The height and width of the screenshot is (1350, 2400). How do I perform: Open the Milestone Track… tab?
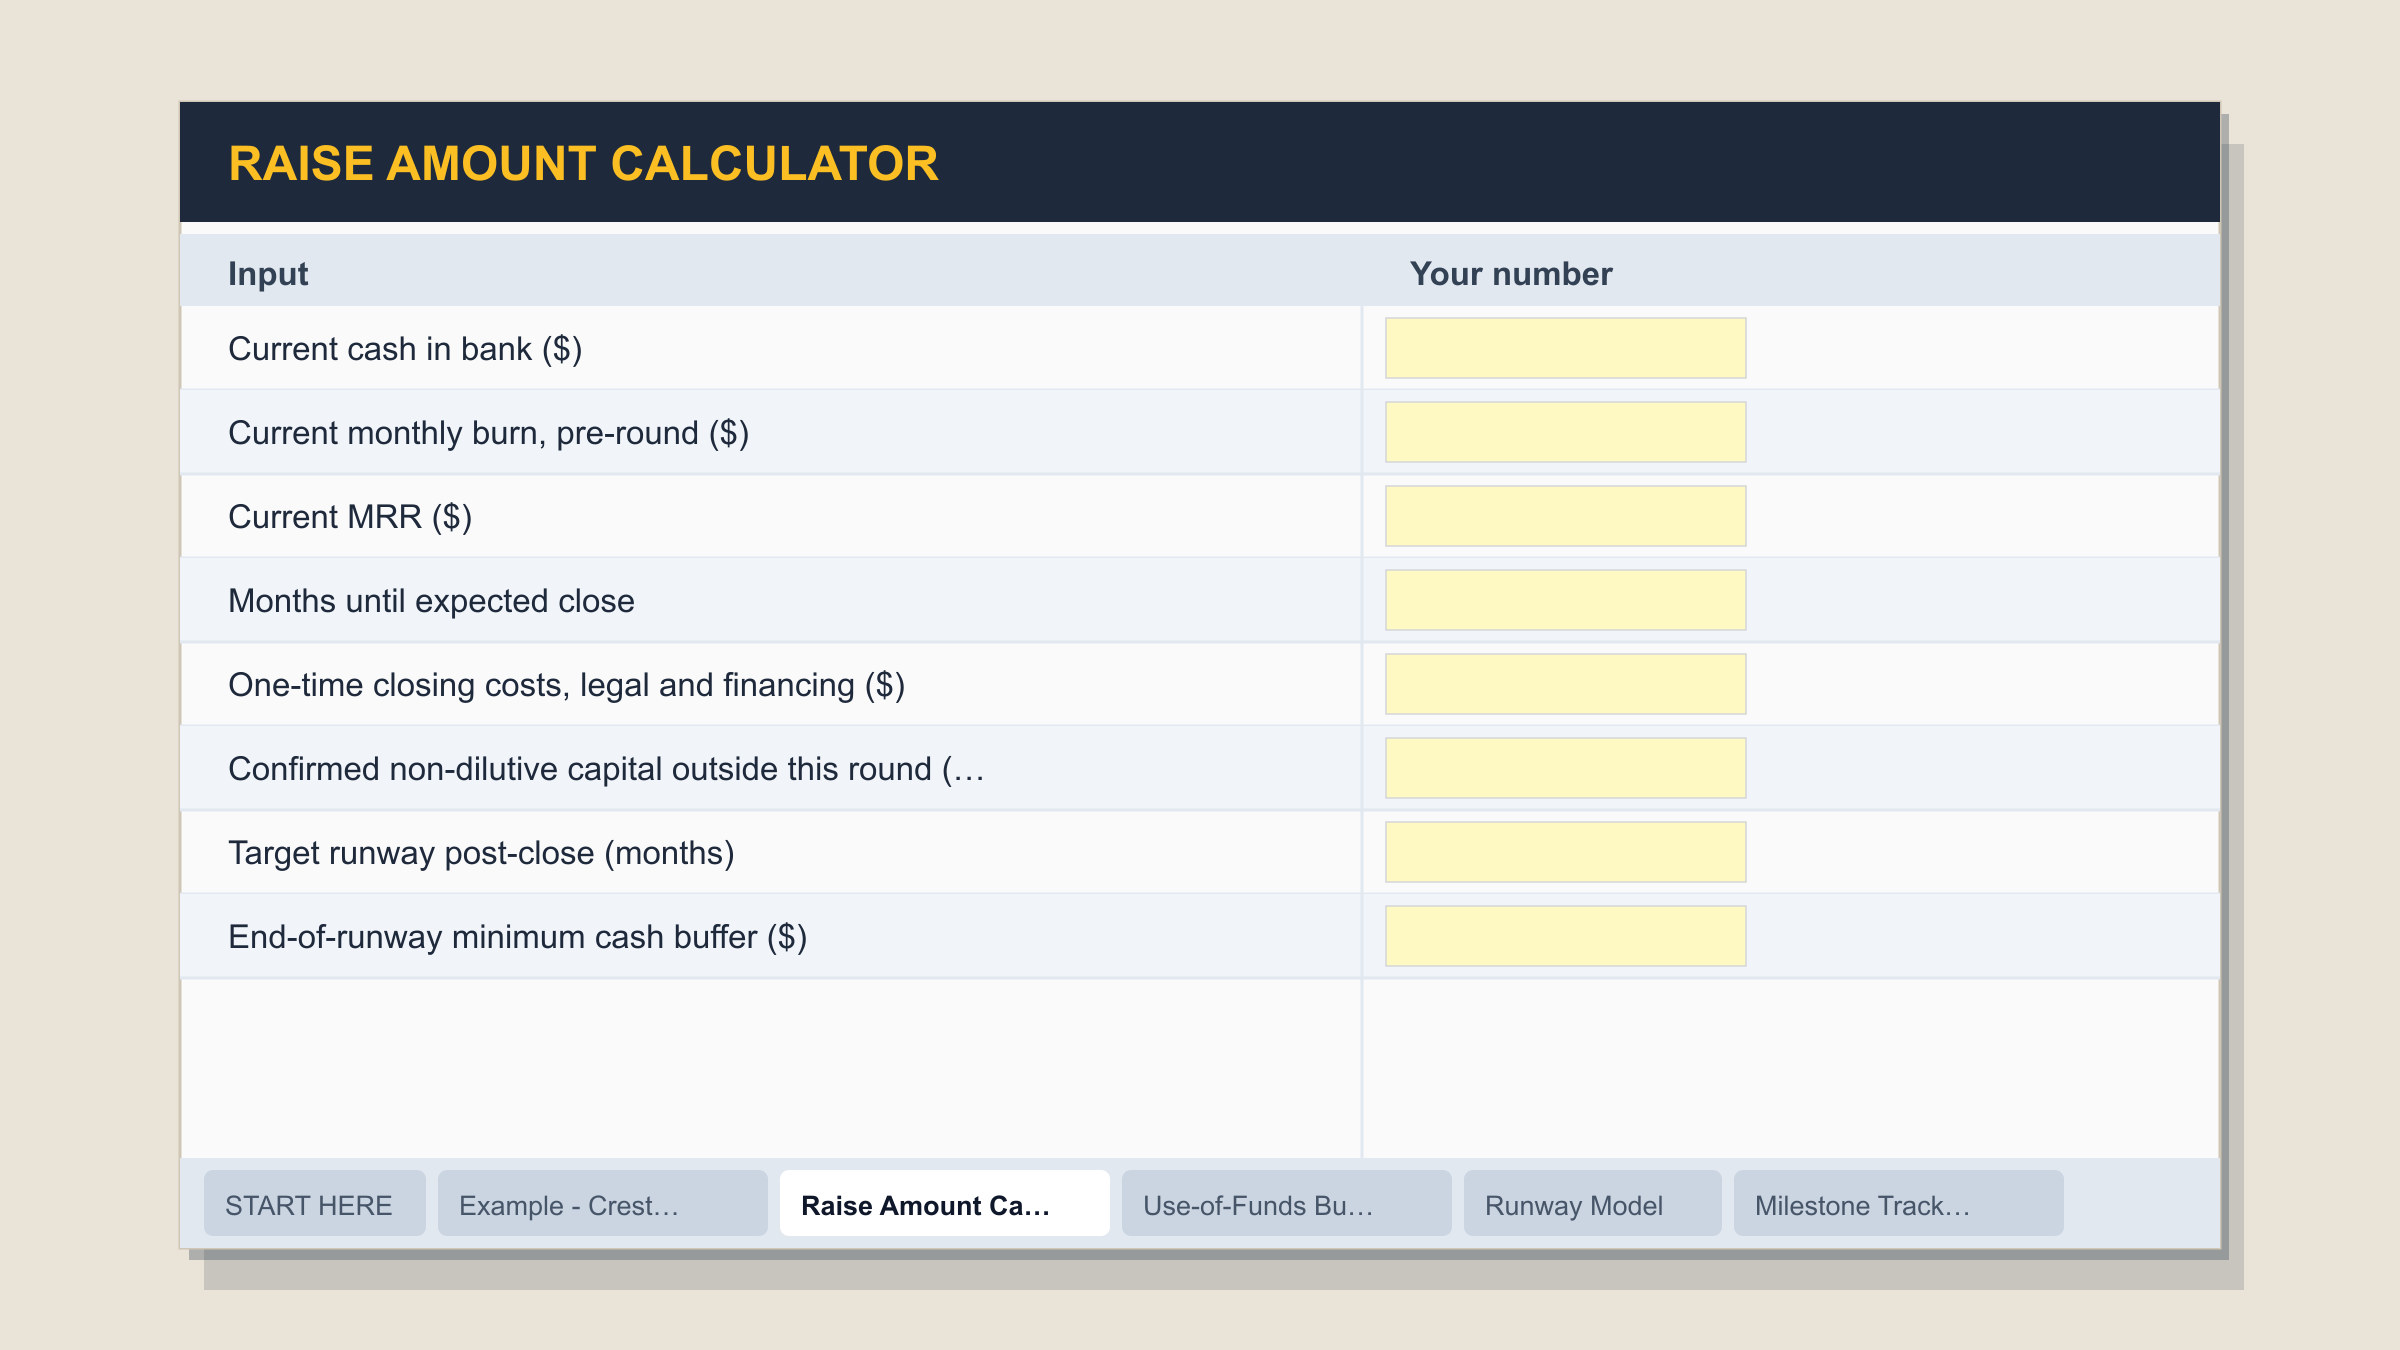coord(1898,1204)
